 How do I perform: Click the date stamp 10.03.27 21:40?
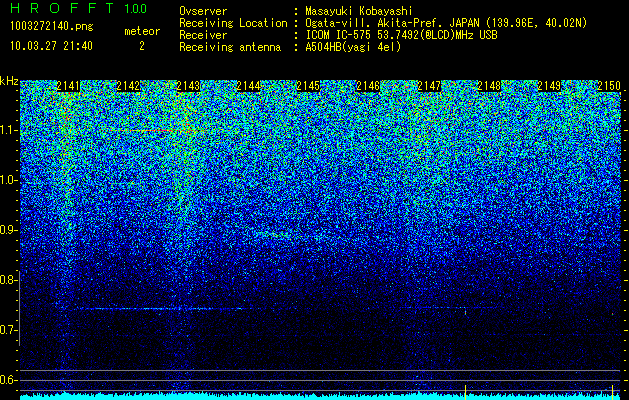(51, 46)
